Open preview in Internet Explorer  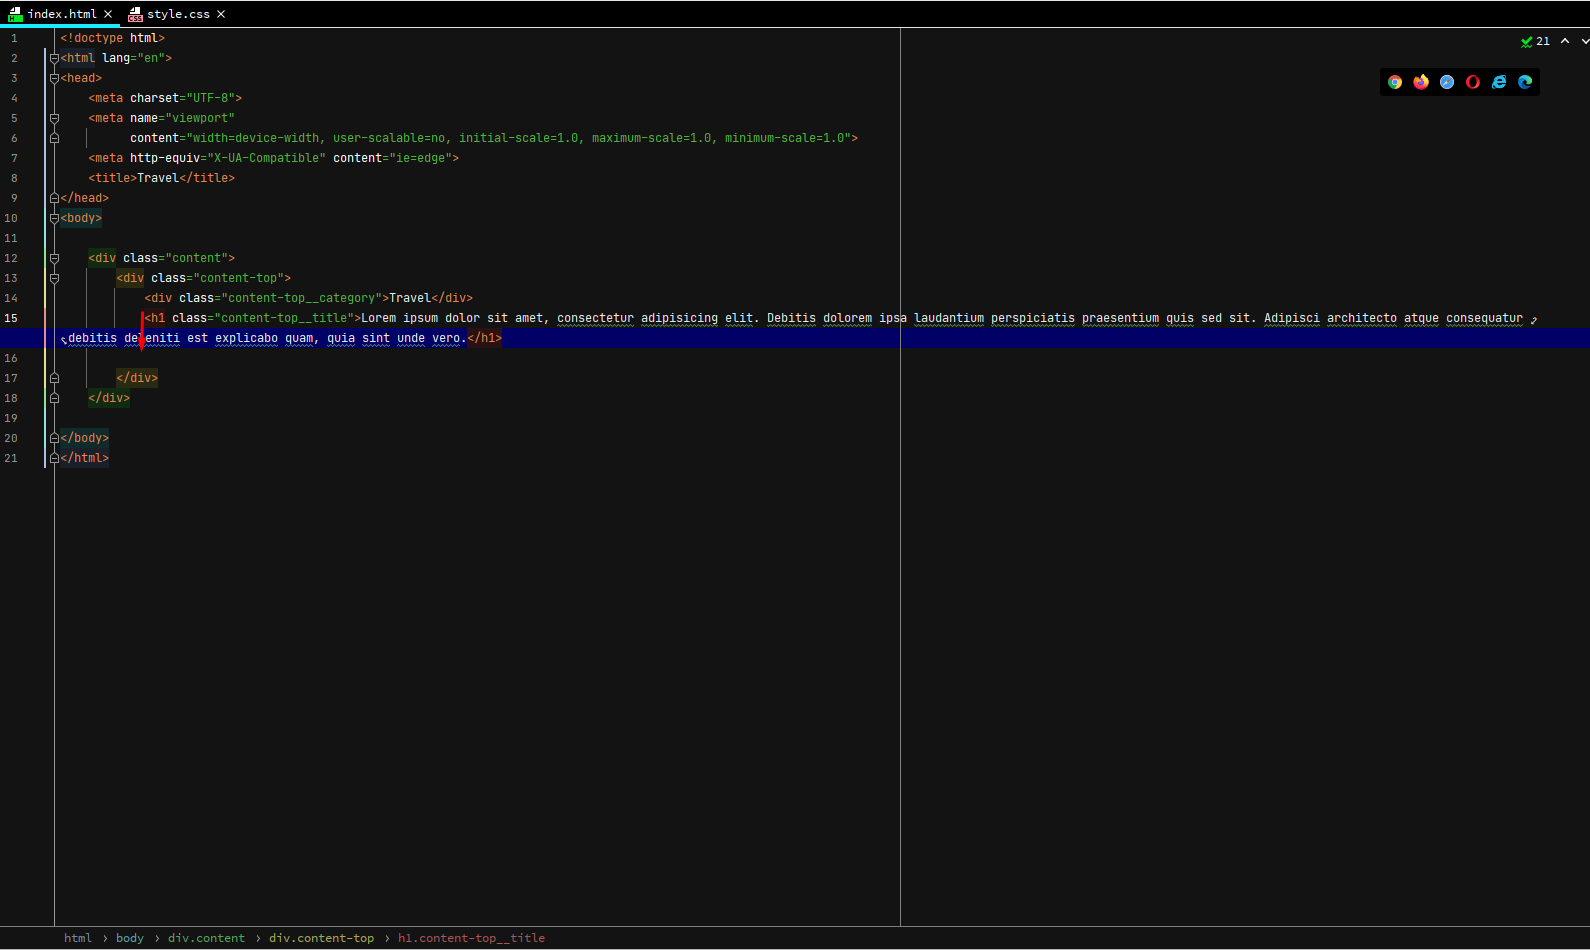click(1499, 82)
